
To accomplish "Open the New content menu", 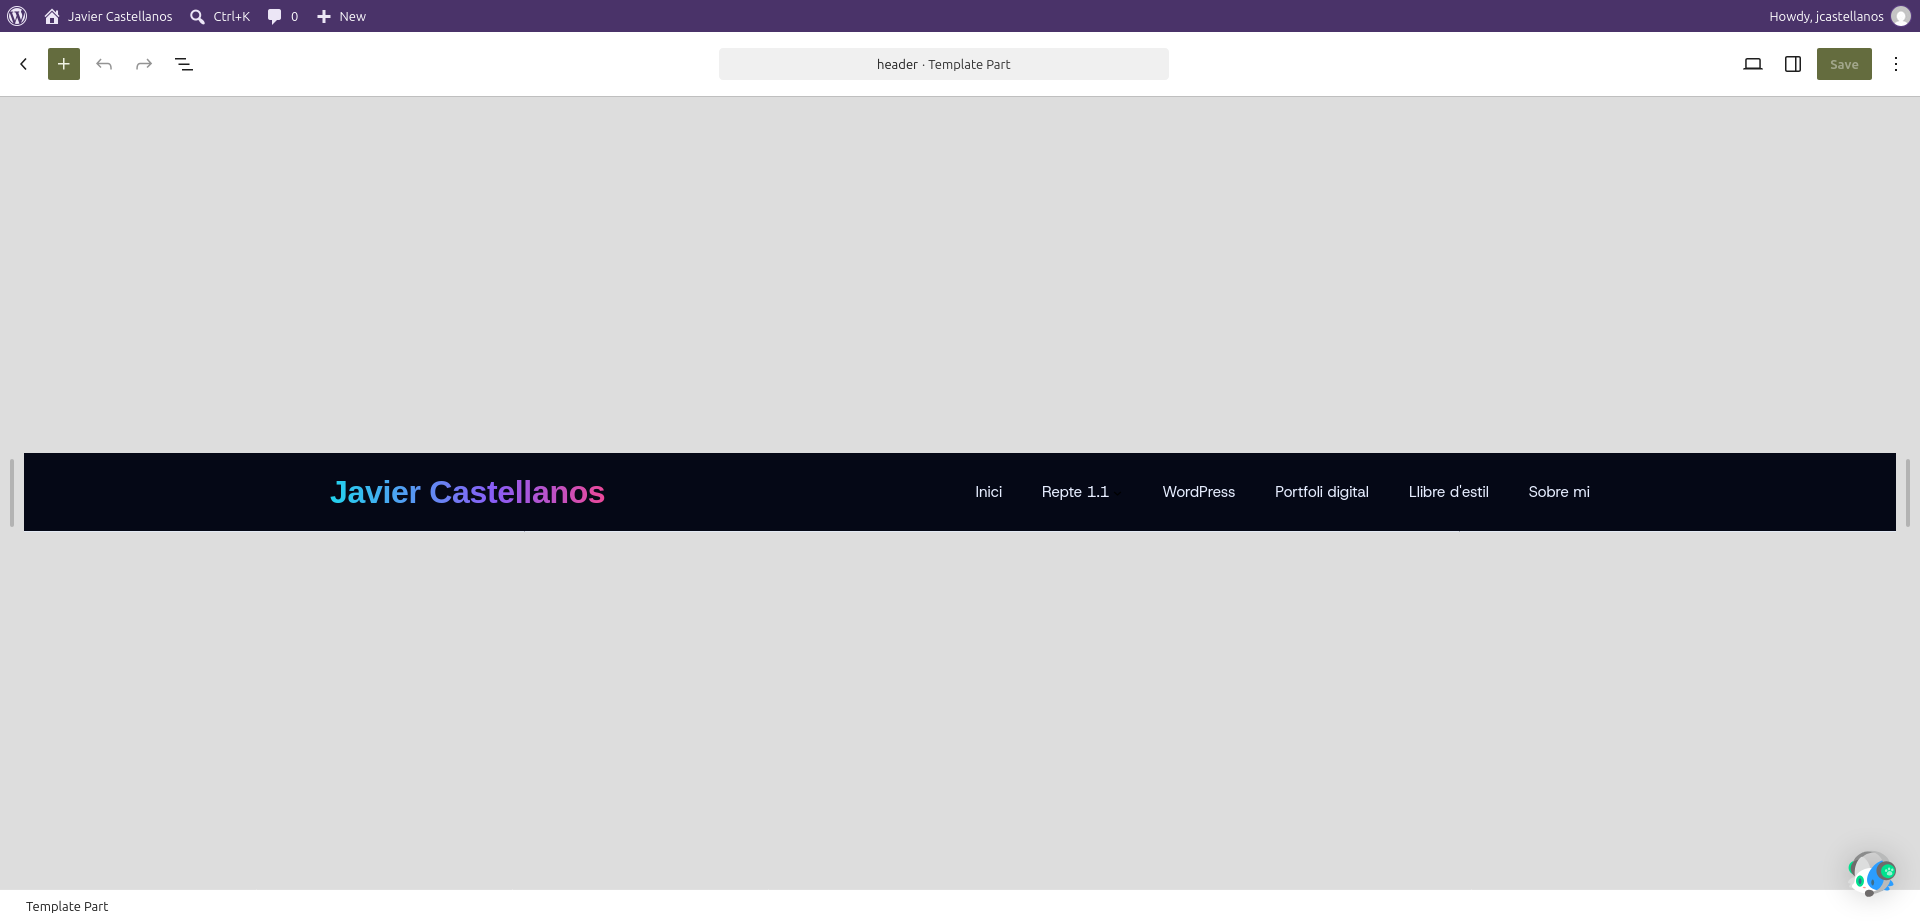I will click(341, 16).
